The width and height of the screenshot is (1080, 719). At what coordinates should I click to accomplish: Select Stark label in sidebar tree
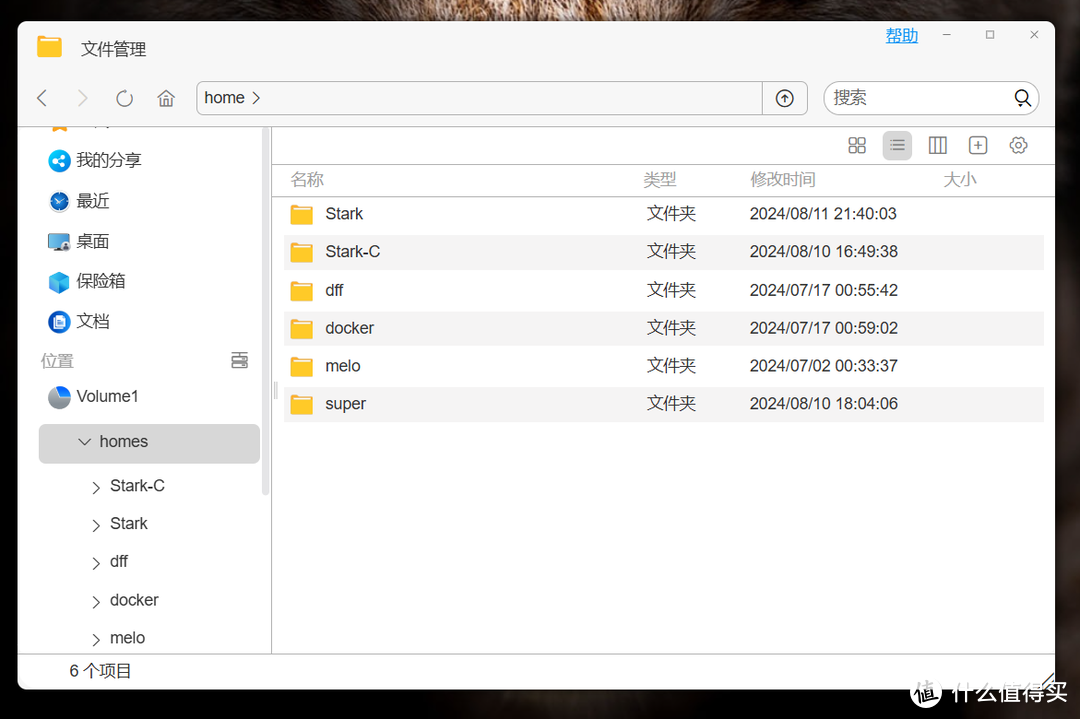[129, 524]
